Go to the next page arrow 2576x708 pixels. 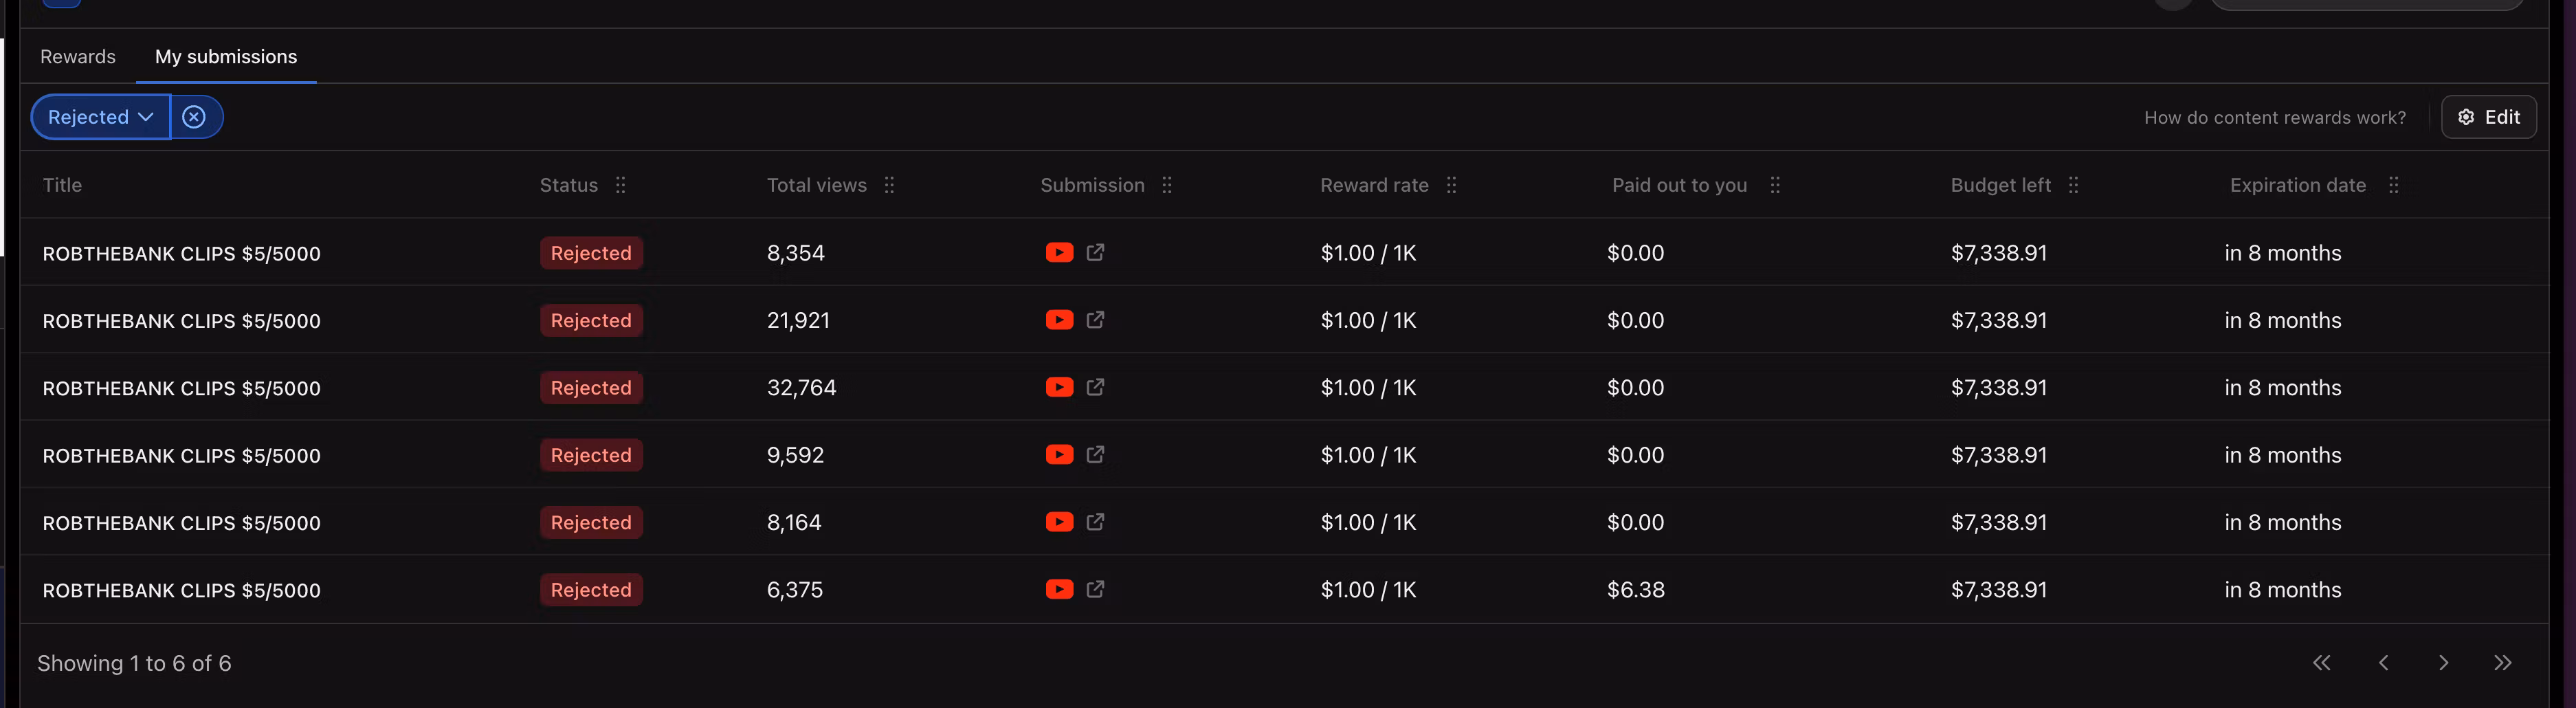coord(2443,663)
